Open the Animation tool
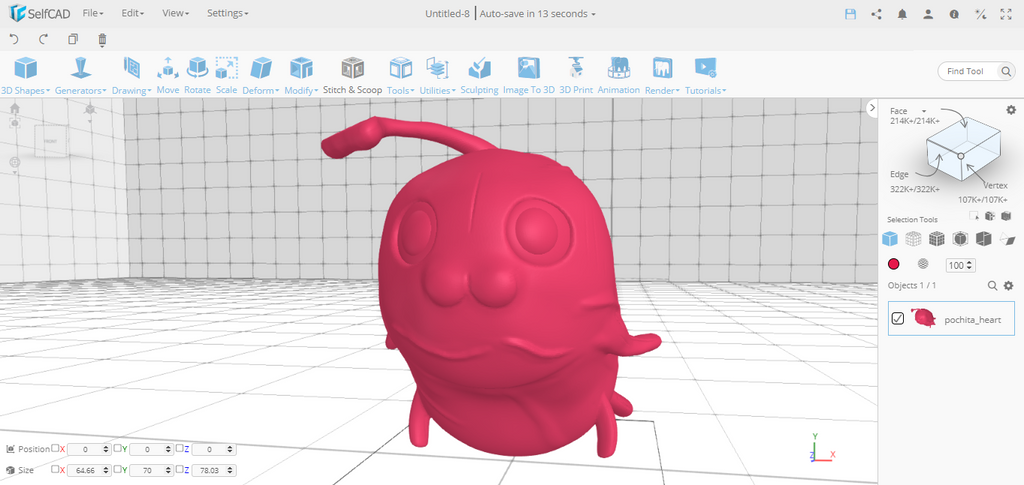The width and height of the screenshot is (1024, 485). coord(618,68)
